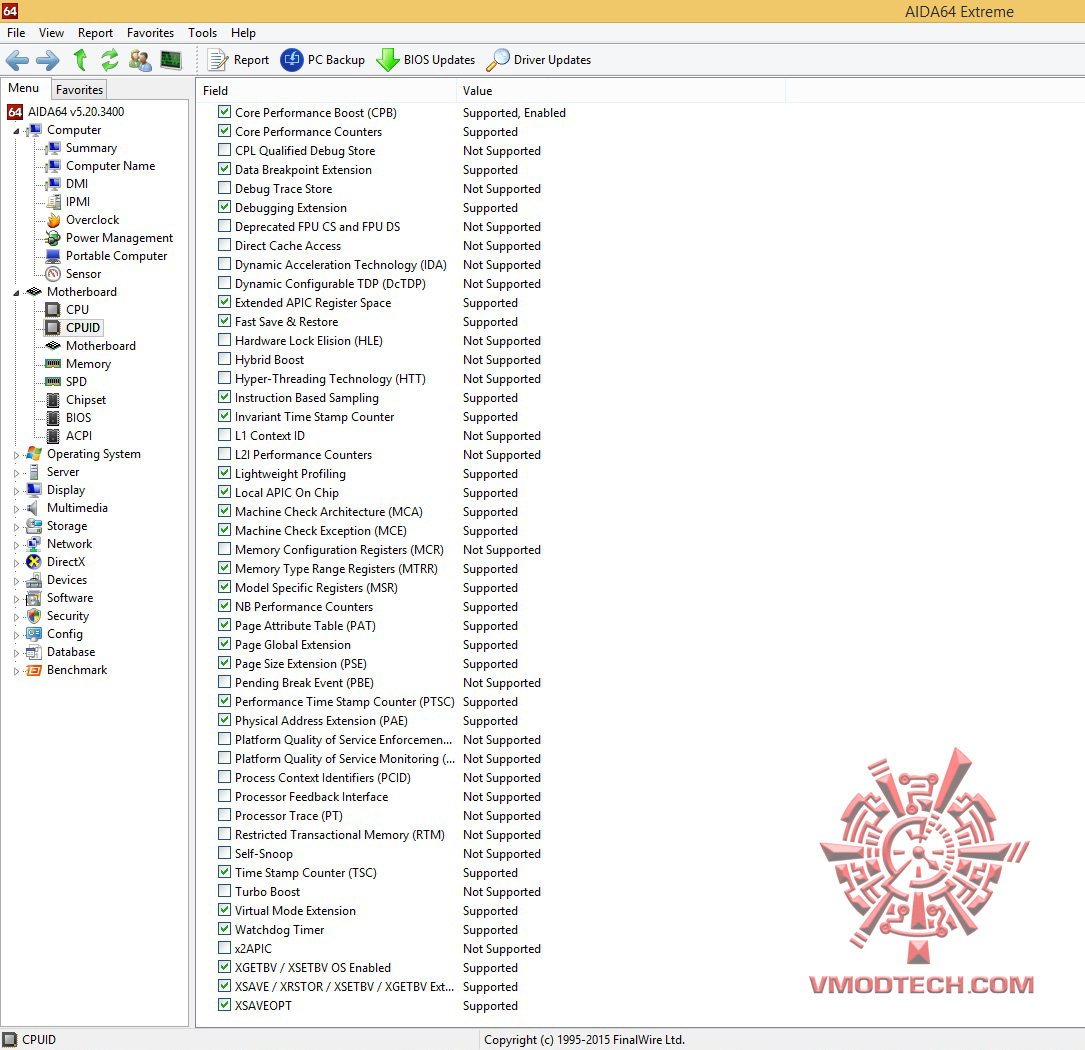1085x1050 pixels.
Task: Open the Manage Users toolbar icon
Action: [x=140, y=60]
